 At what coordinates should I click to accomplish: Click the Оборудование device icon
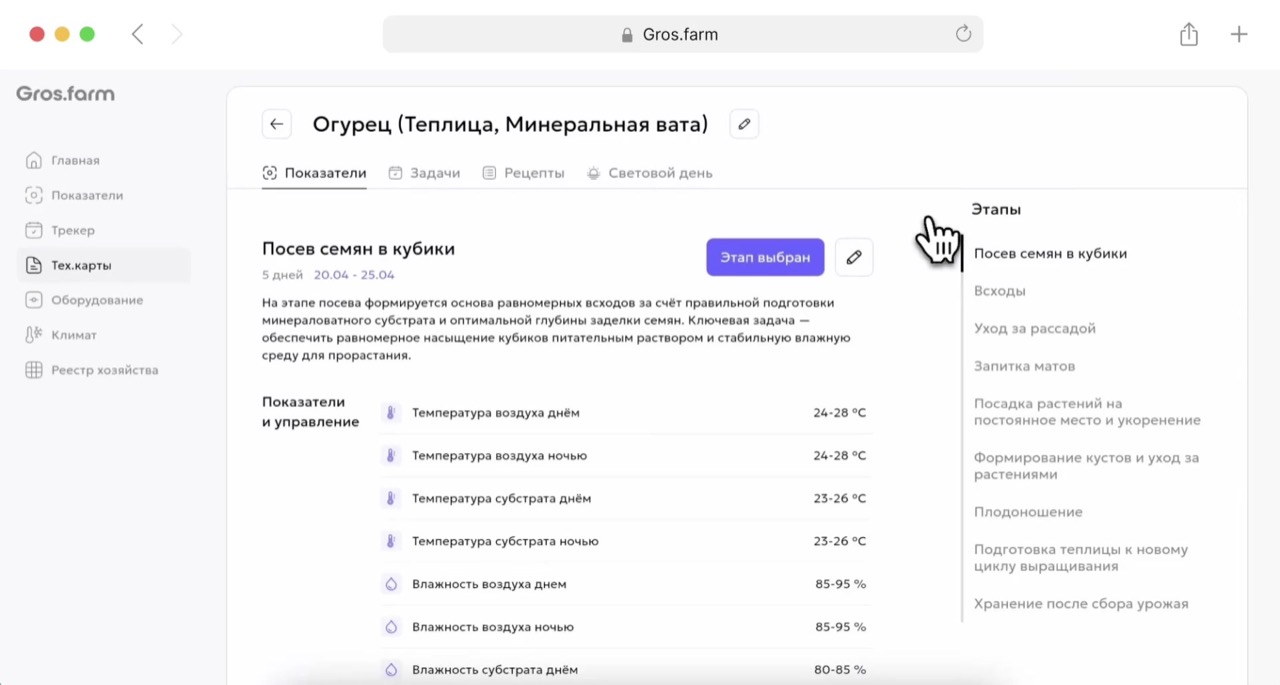34,300
